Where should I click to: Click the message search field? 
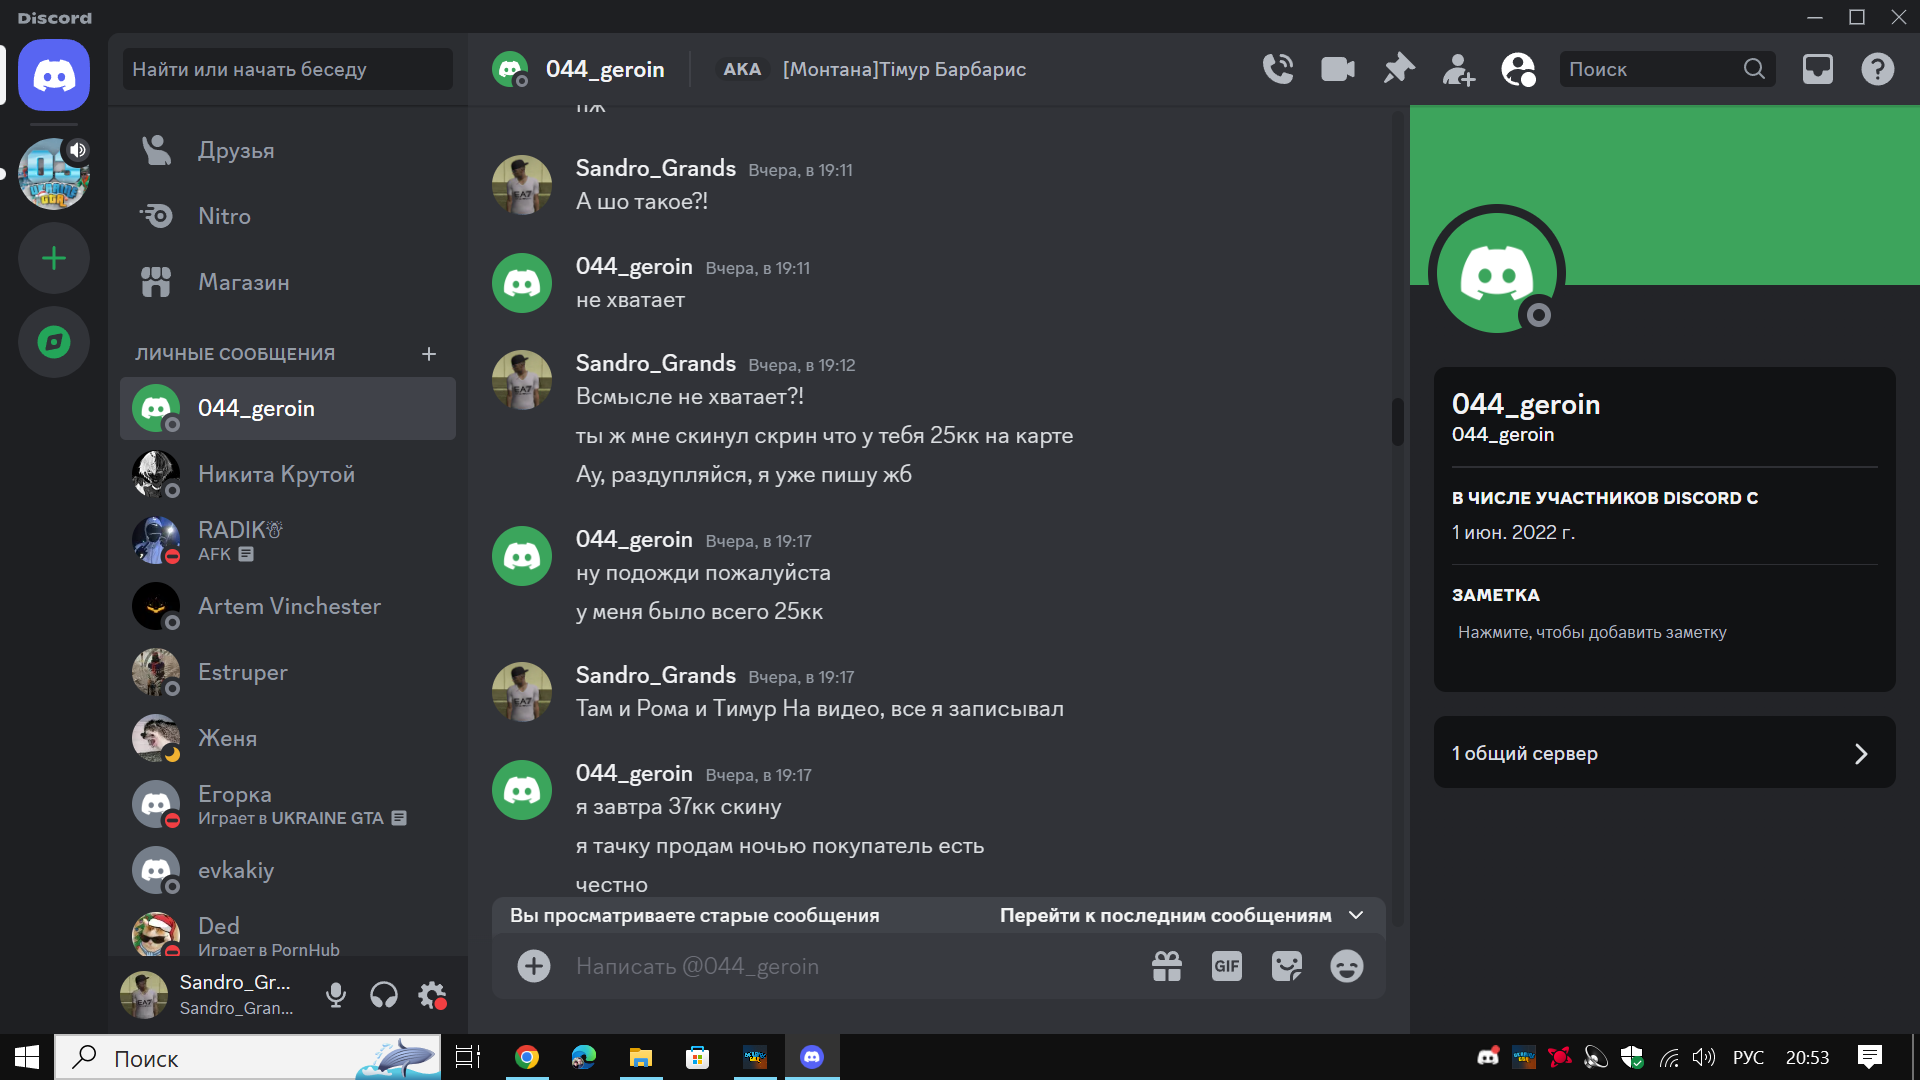(x=1668, y=69)
